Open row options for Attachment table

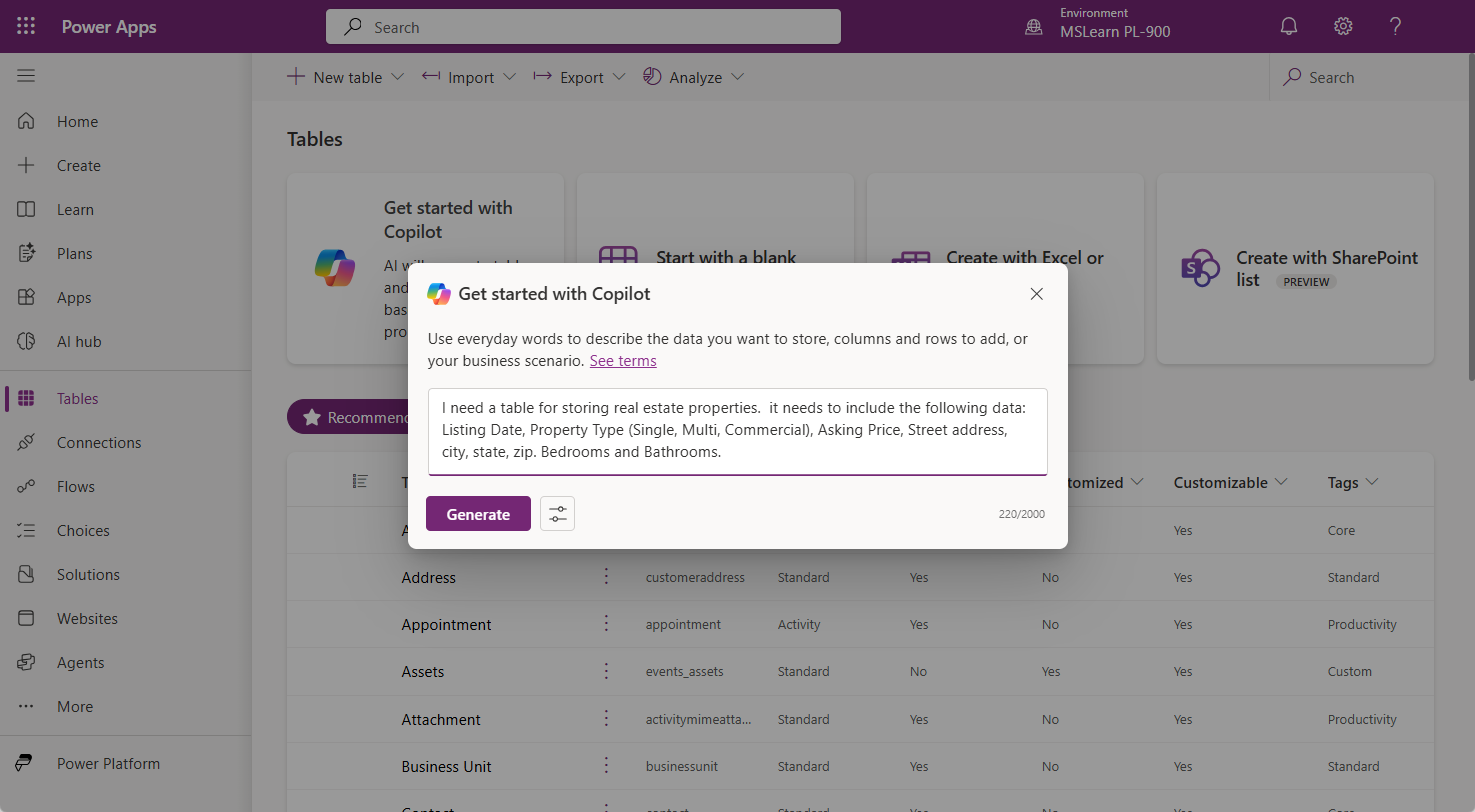pyautogui.click(x=606, y=718)
